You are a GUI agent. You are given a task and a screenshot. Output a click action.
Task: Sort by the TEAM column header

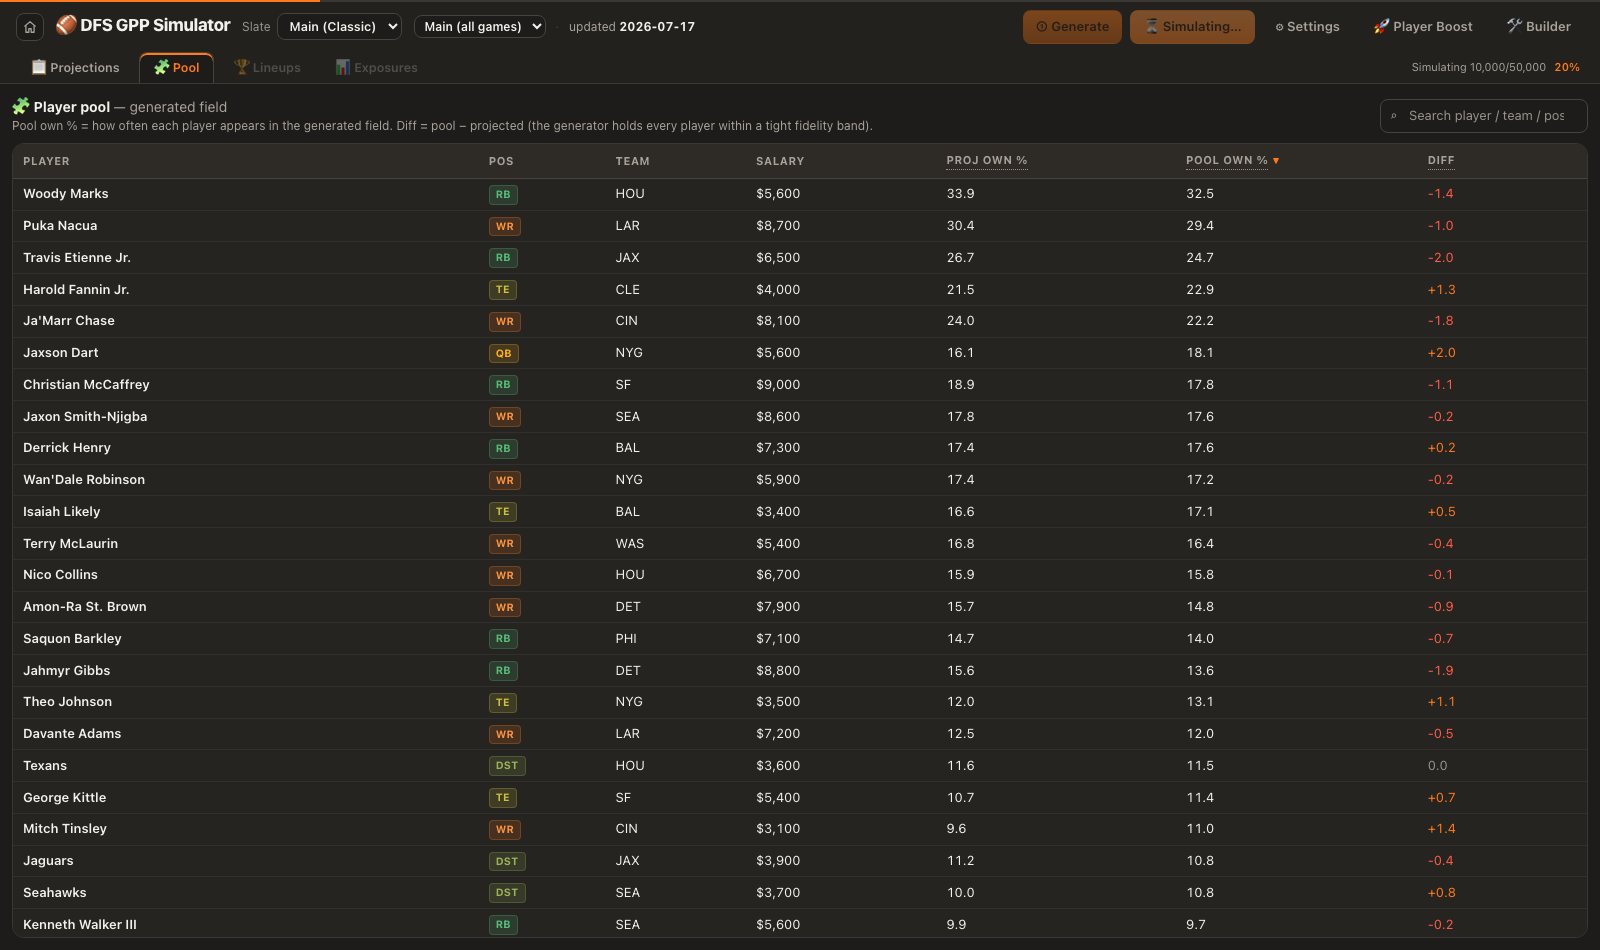pos(632,161)
